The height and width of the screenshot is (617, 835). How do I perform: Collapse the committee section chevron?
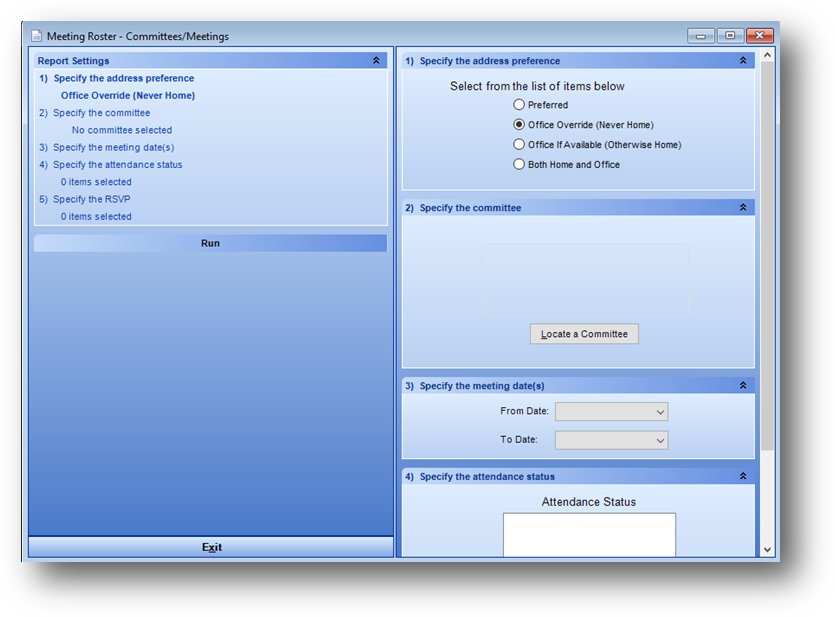click(743, 208)
